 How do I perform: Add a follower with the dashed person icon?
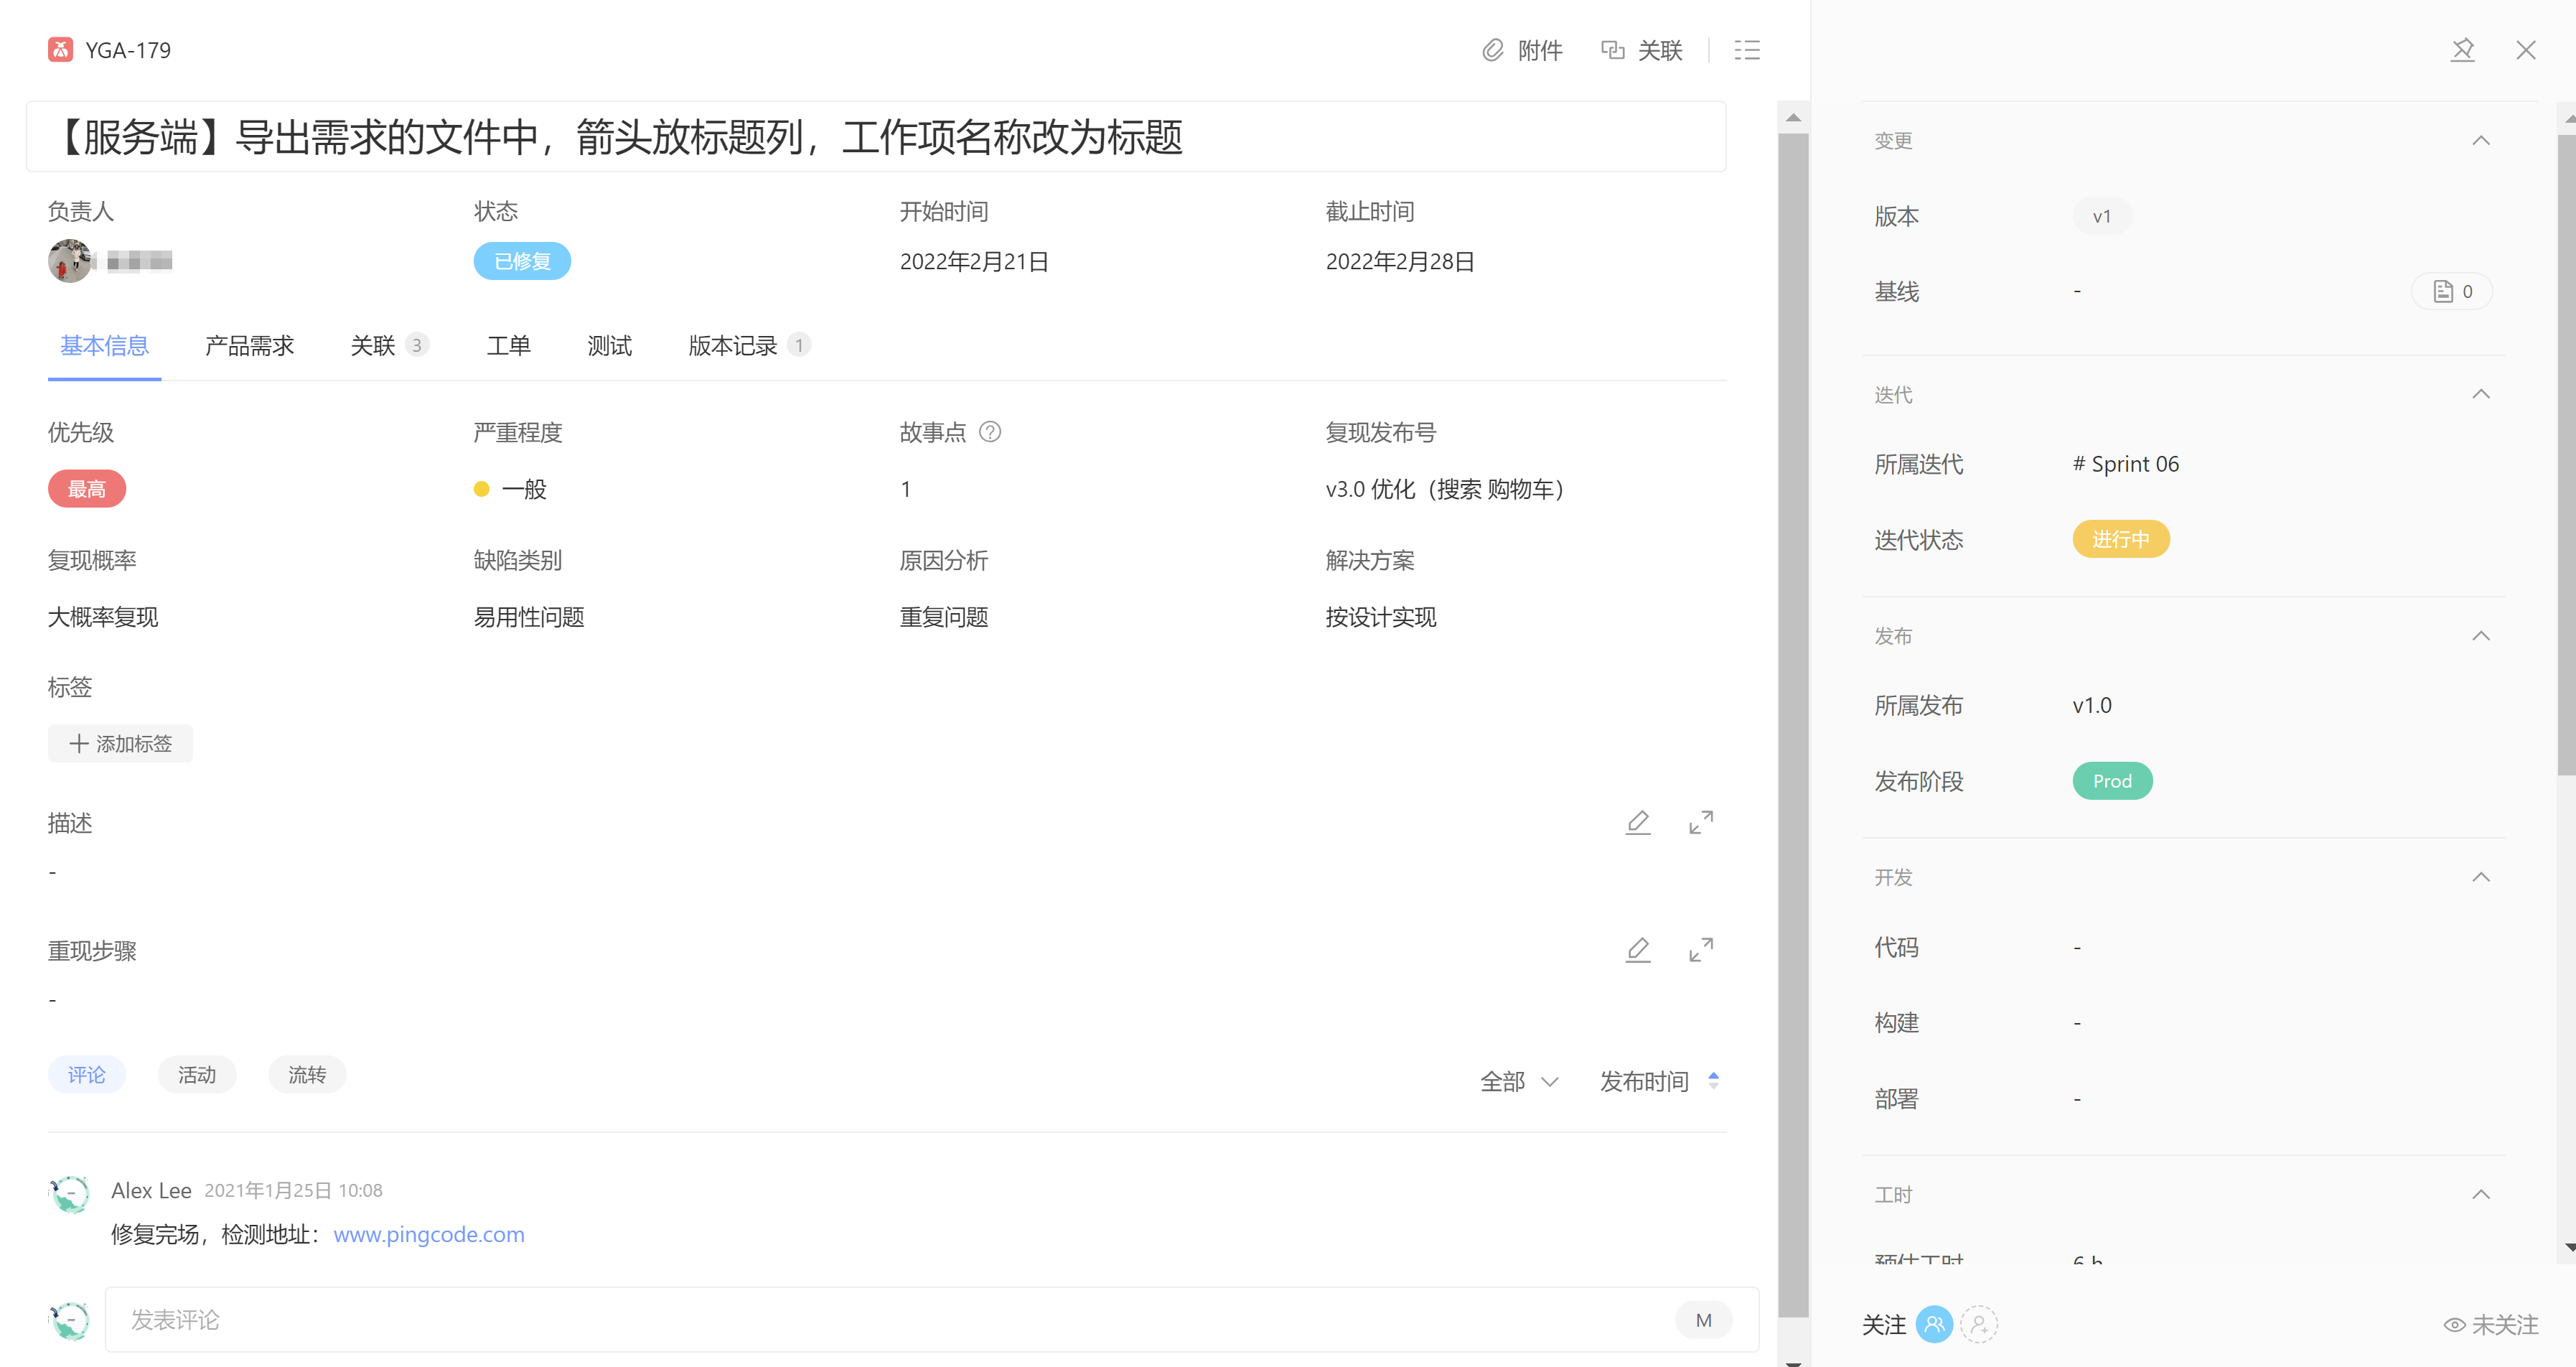pos(1978,1324)
